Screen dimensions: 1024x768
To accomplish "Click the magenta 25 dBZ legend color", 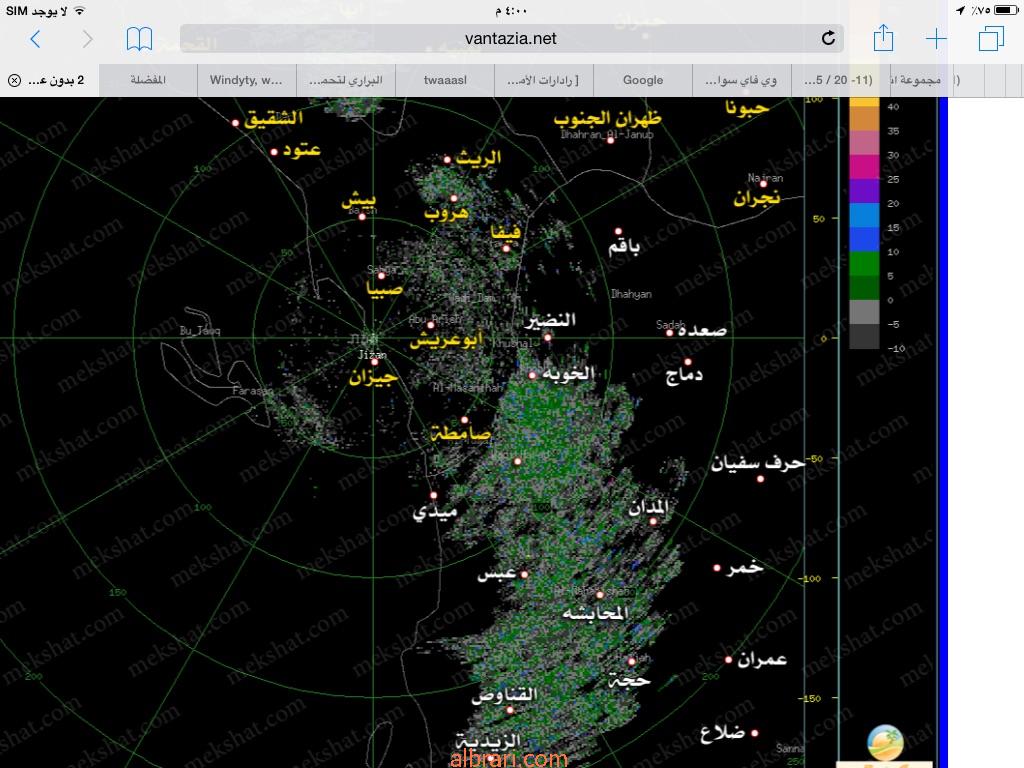I will tap(865, 167).
